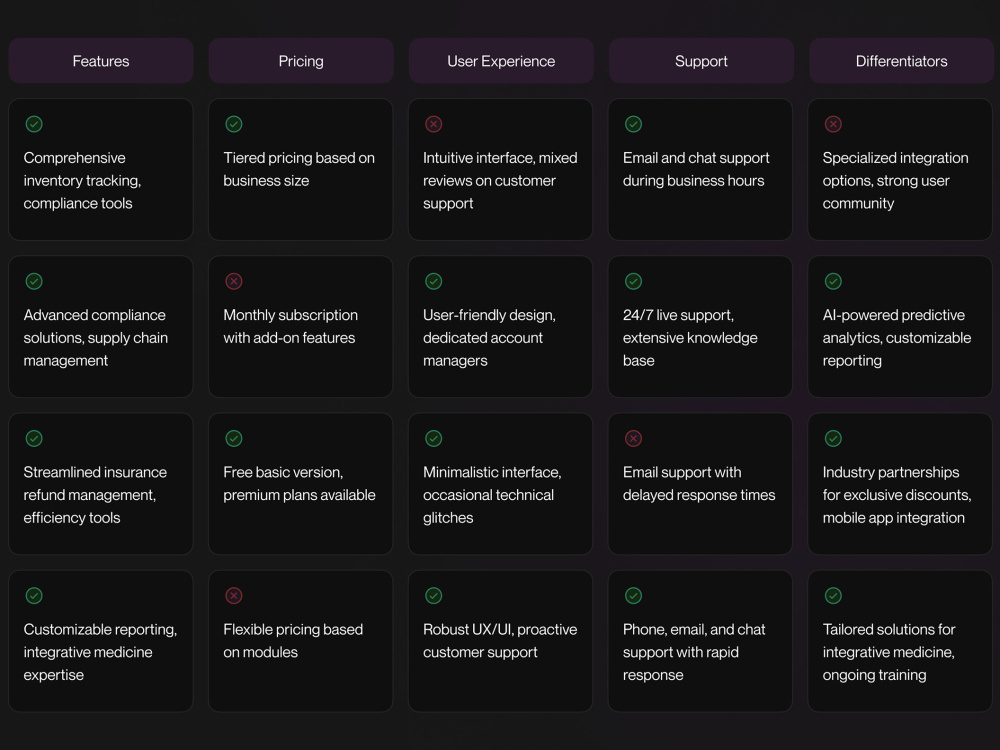Click the green check above AI-powered predictive analytics

pyautogui.click(x=833, y=281)
